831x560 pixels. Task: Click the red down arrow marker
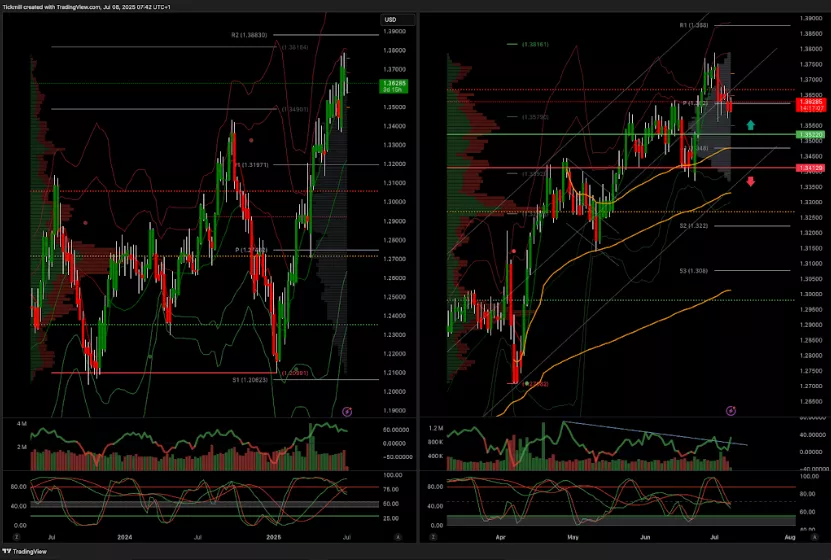[751, 181]
